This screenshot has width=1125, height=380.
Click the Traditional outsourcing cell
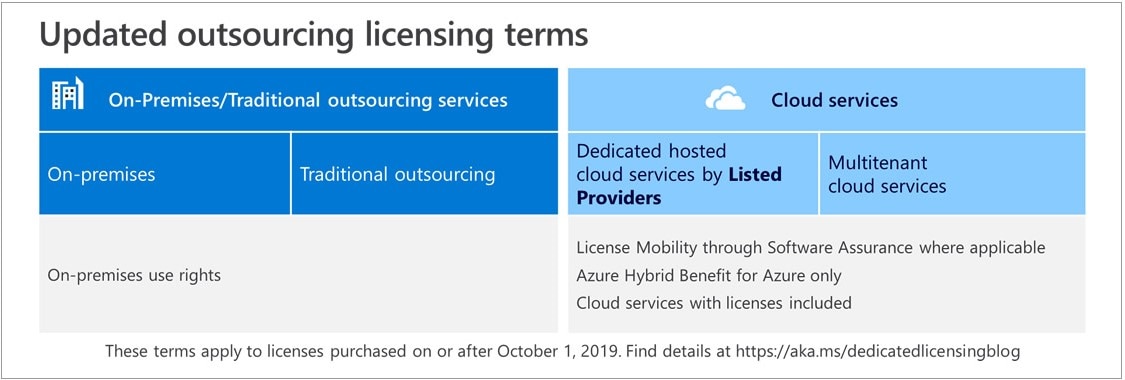click(x=425, y=174)
